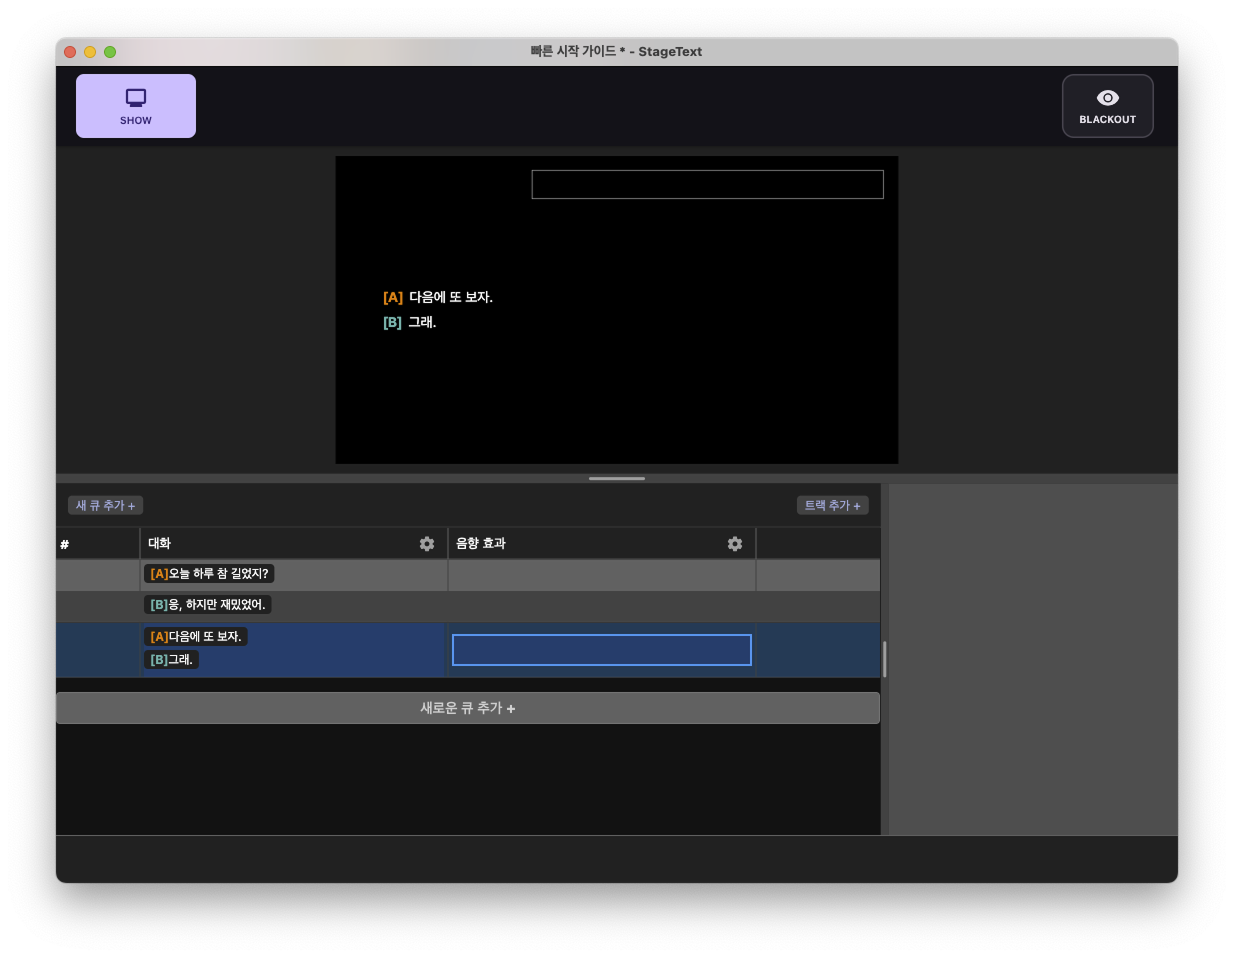Click the empty 음향 효과 cell in first row

tap(601, 575)
